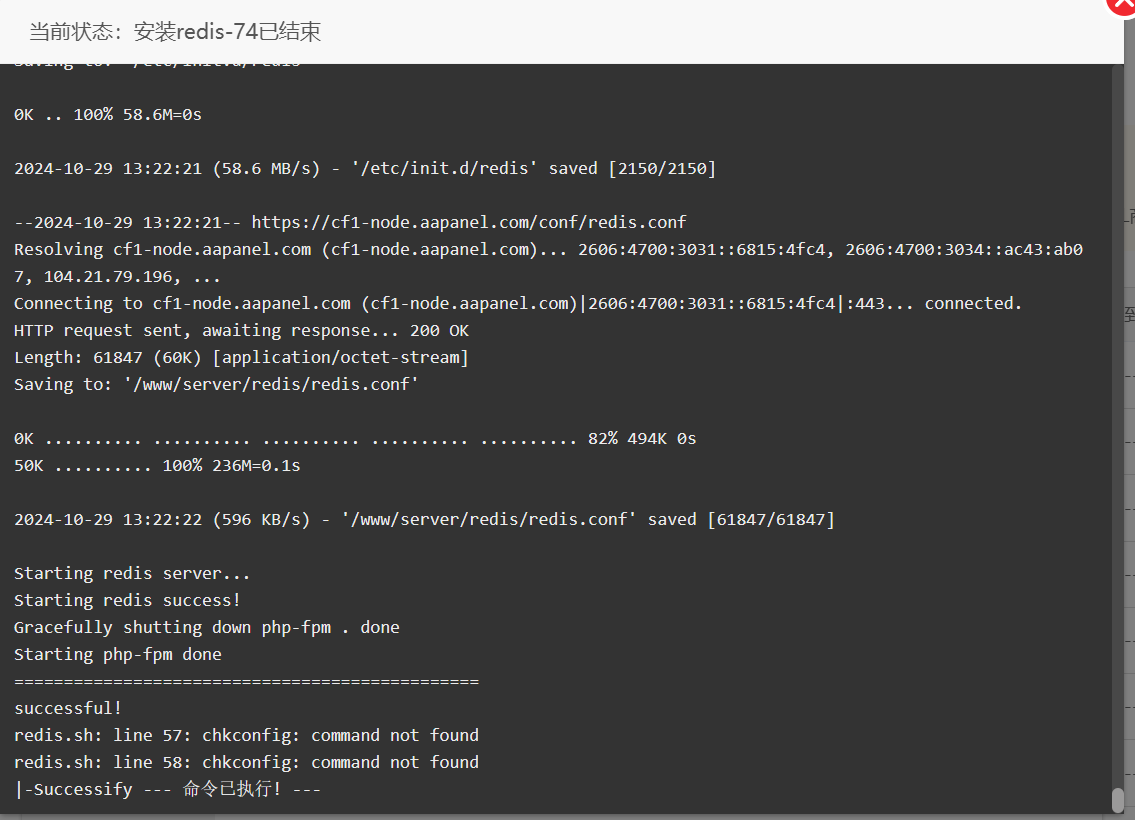Click the 82% 494K download progress line

pyautogui.click(x=355, y=439)
